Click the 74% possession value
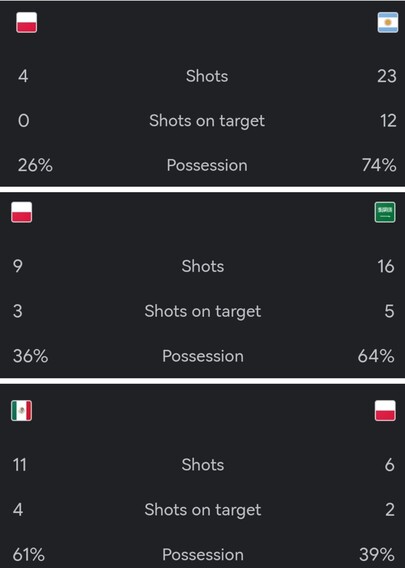Screen dimensions: 405x568 pos(379,165)
